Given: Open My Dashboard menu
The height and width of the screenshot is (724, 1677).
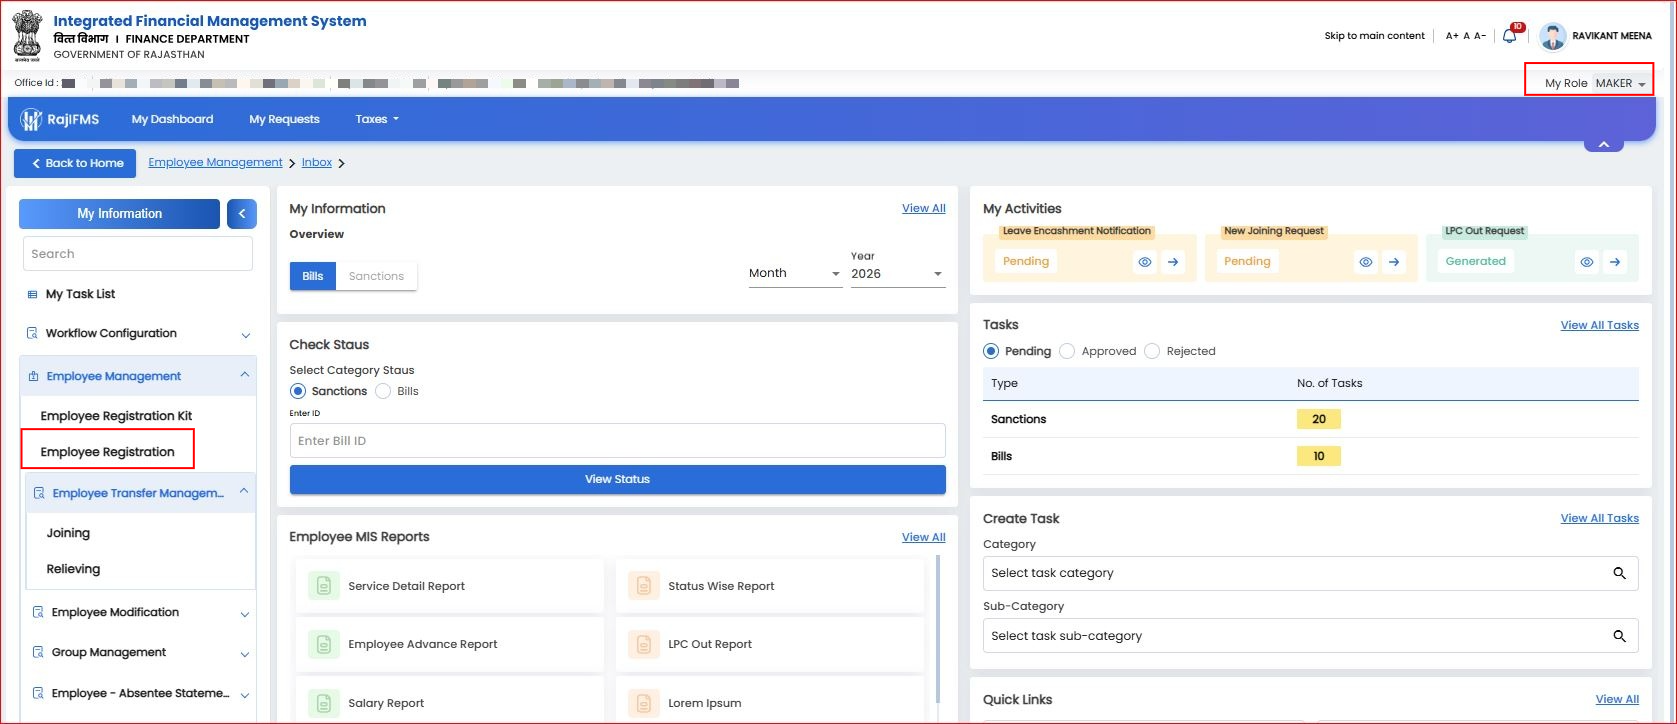Looking at the screenshot, I should click(x=172, y=119).
